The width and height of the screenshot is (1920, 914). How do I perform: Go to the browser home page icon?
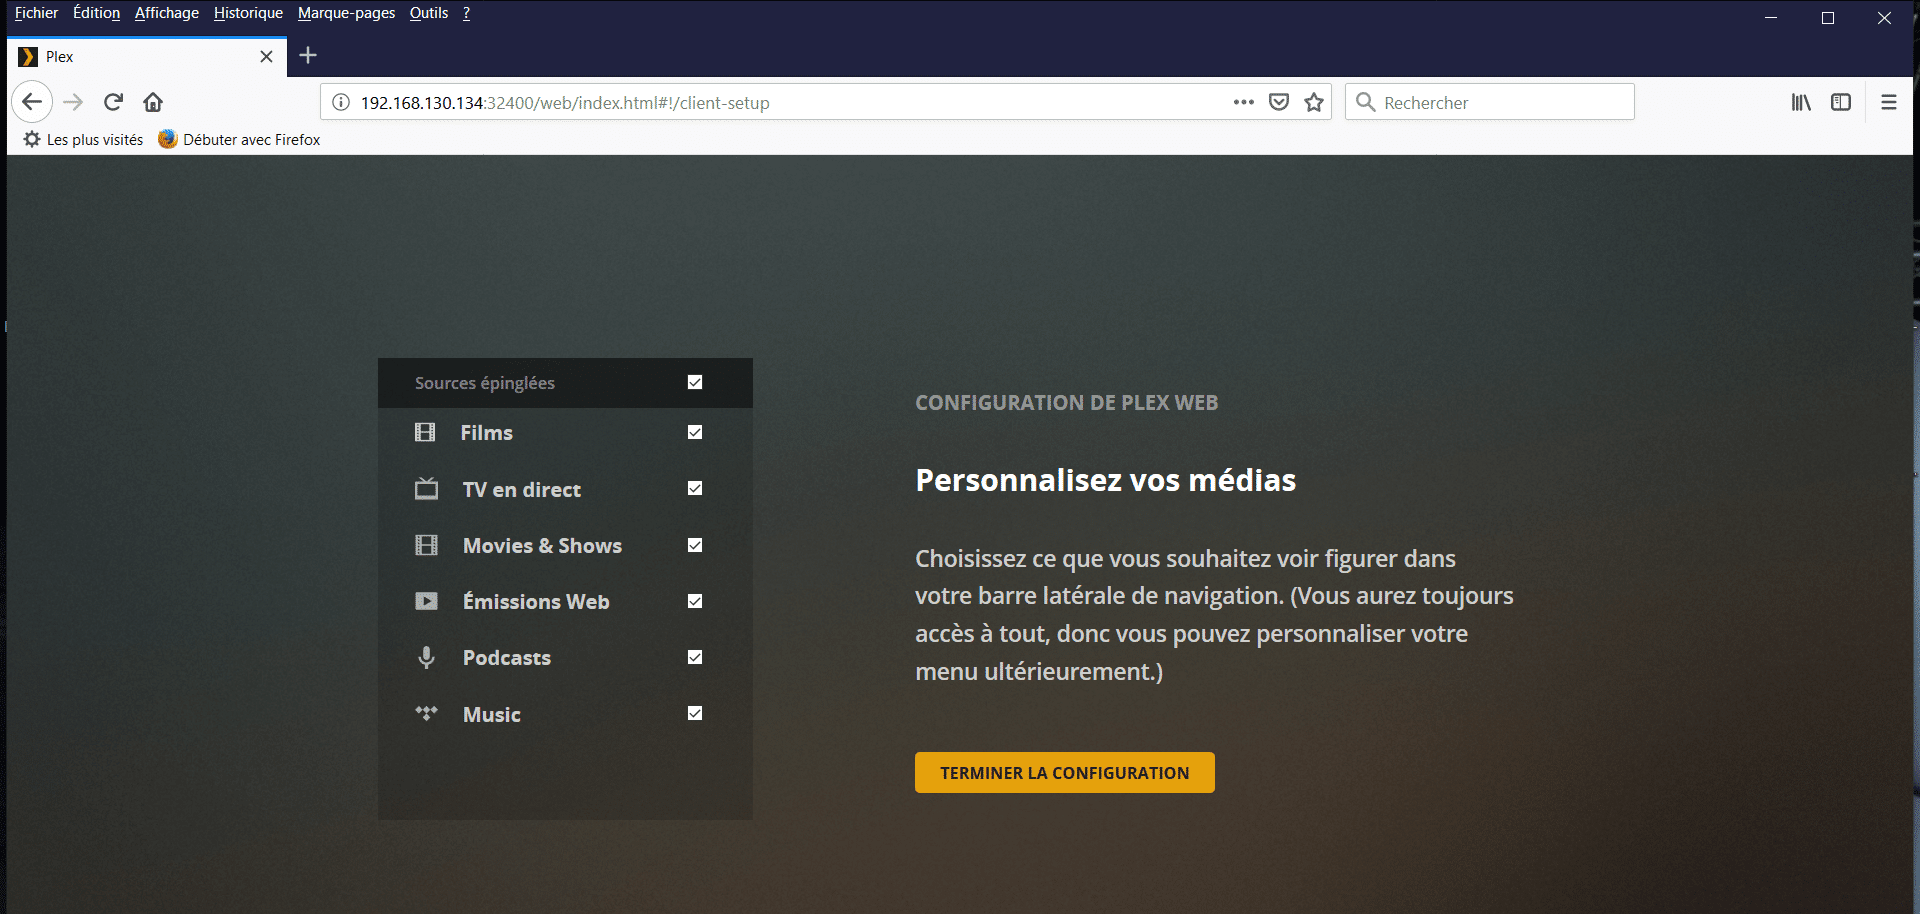[153, 102]
